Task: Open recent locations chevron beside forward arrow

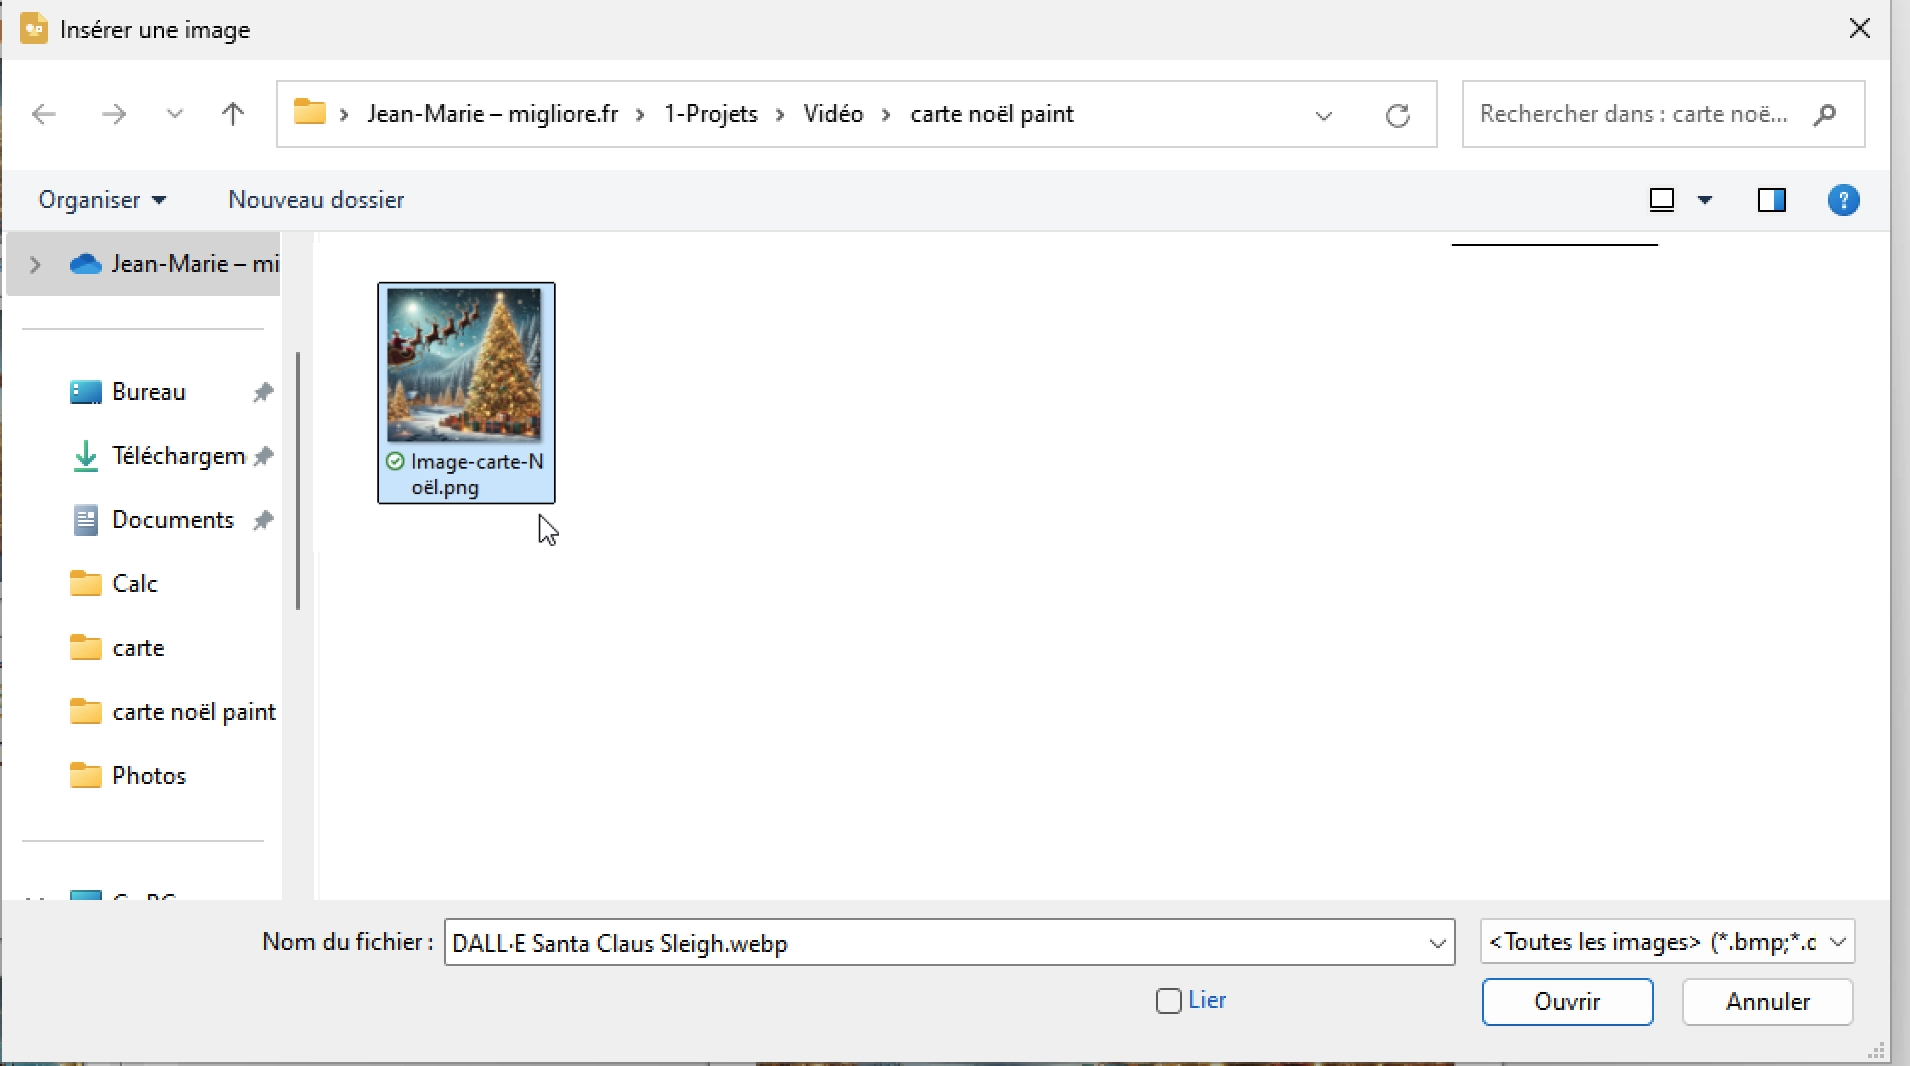Action: point(175,114)
